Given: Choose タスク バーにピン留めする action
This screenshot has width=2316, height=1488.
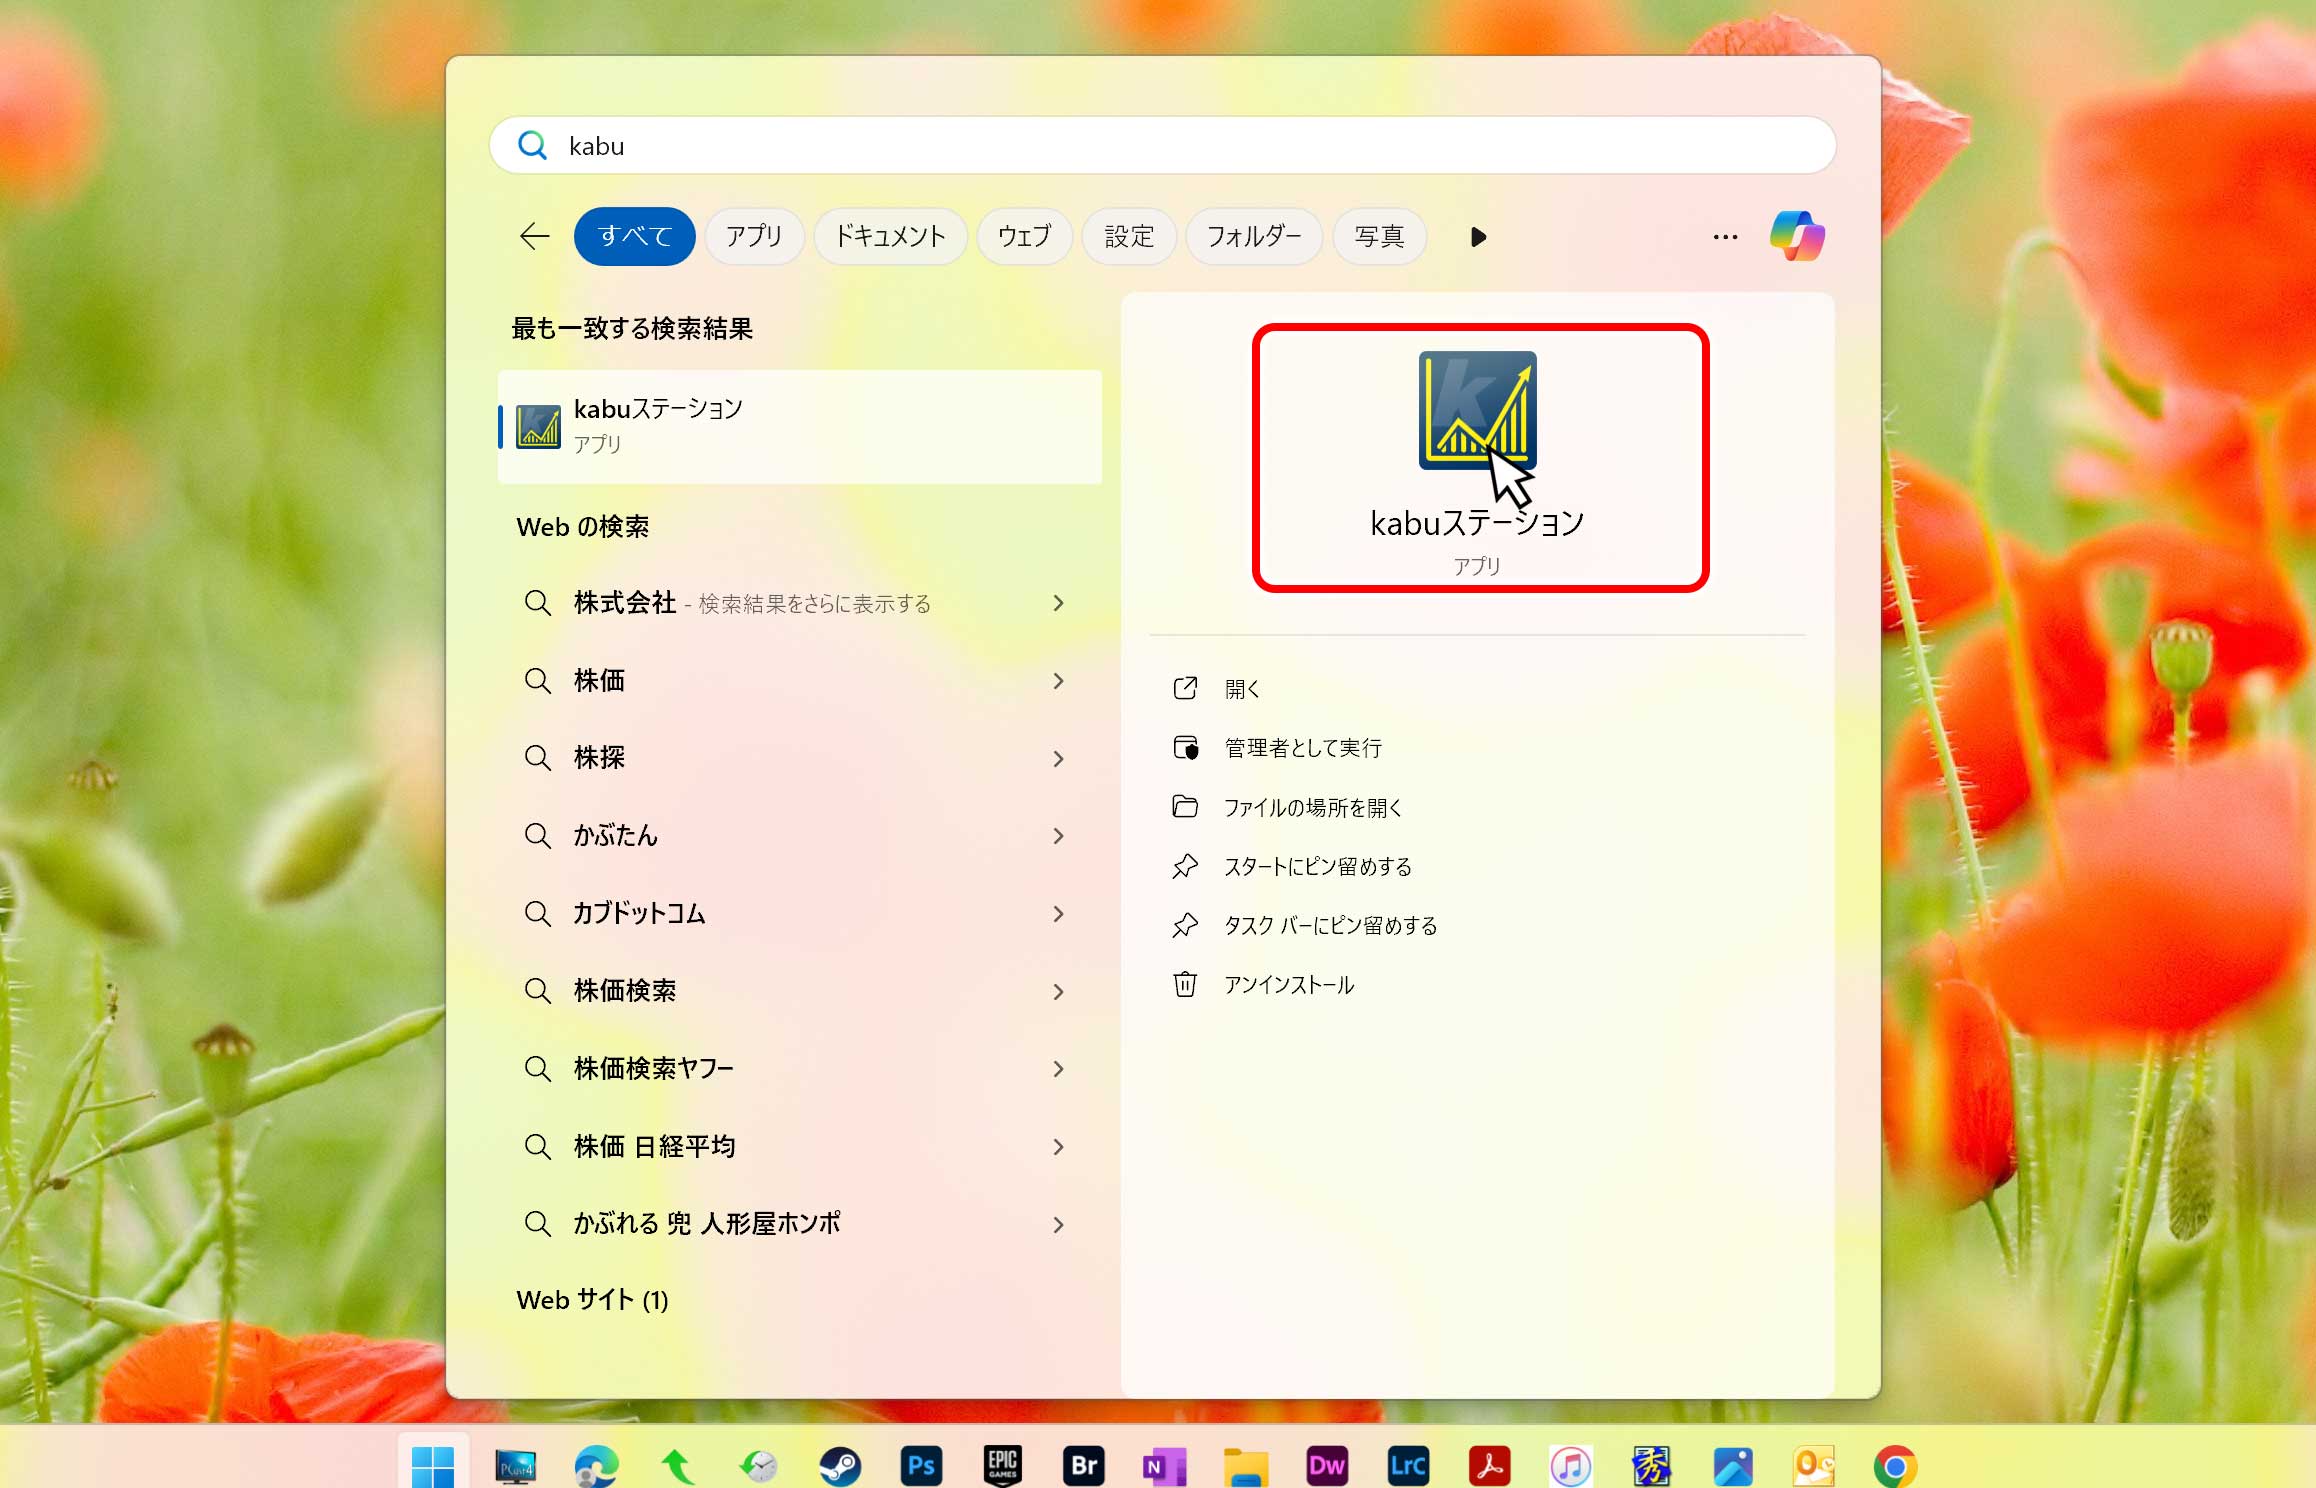Looking at the screenshot, I should coord(1305,925).
